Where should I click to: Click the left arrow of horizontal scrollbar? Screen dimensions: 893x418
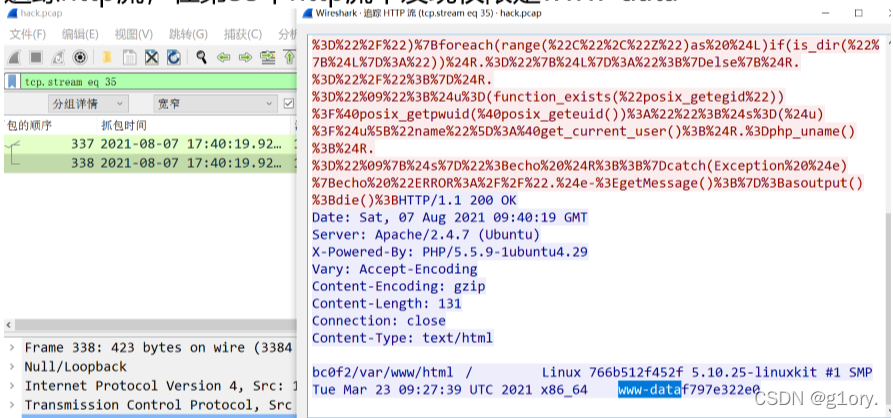(9, 325)
